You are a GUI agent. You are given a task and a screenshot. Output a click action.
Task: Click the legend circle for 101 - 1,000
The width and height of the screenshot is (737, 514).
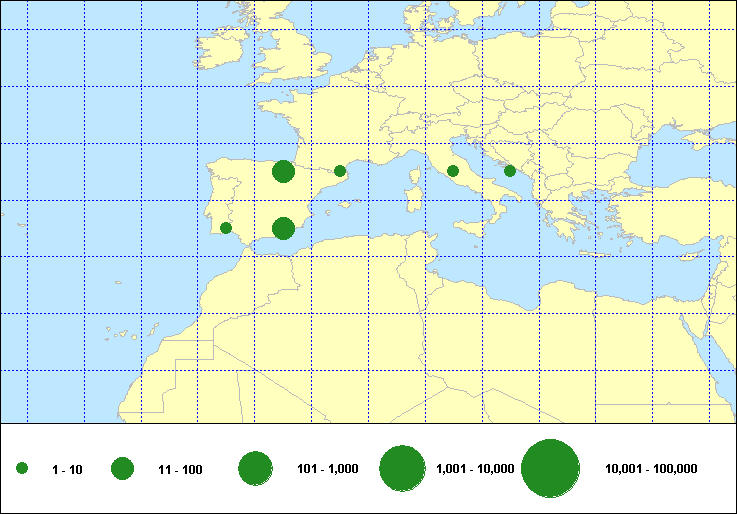point(256,468)
